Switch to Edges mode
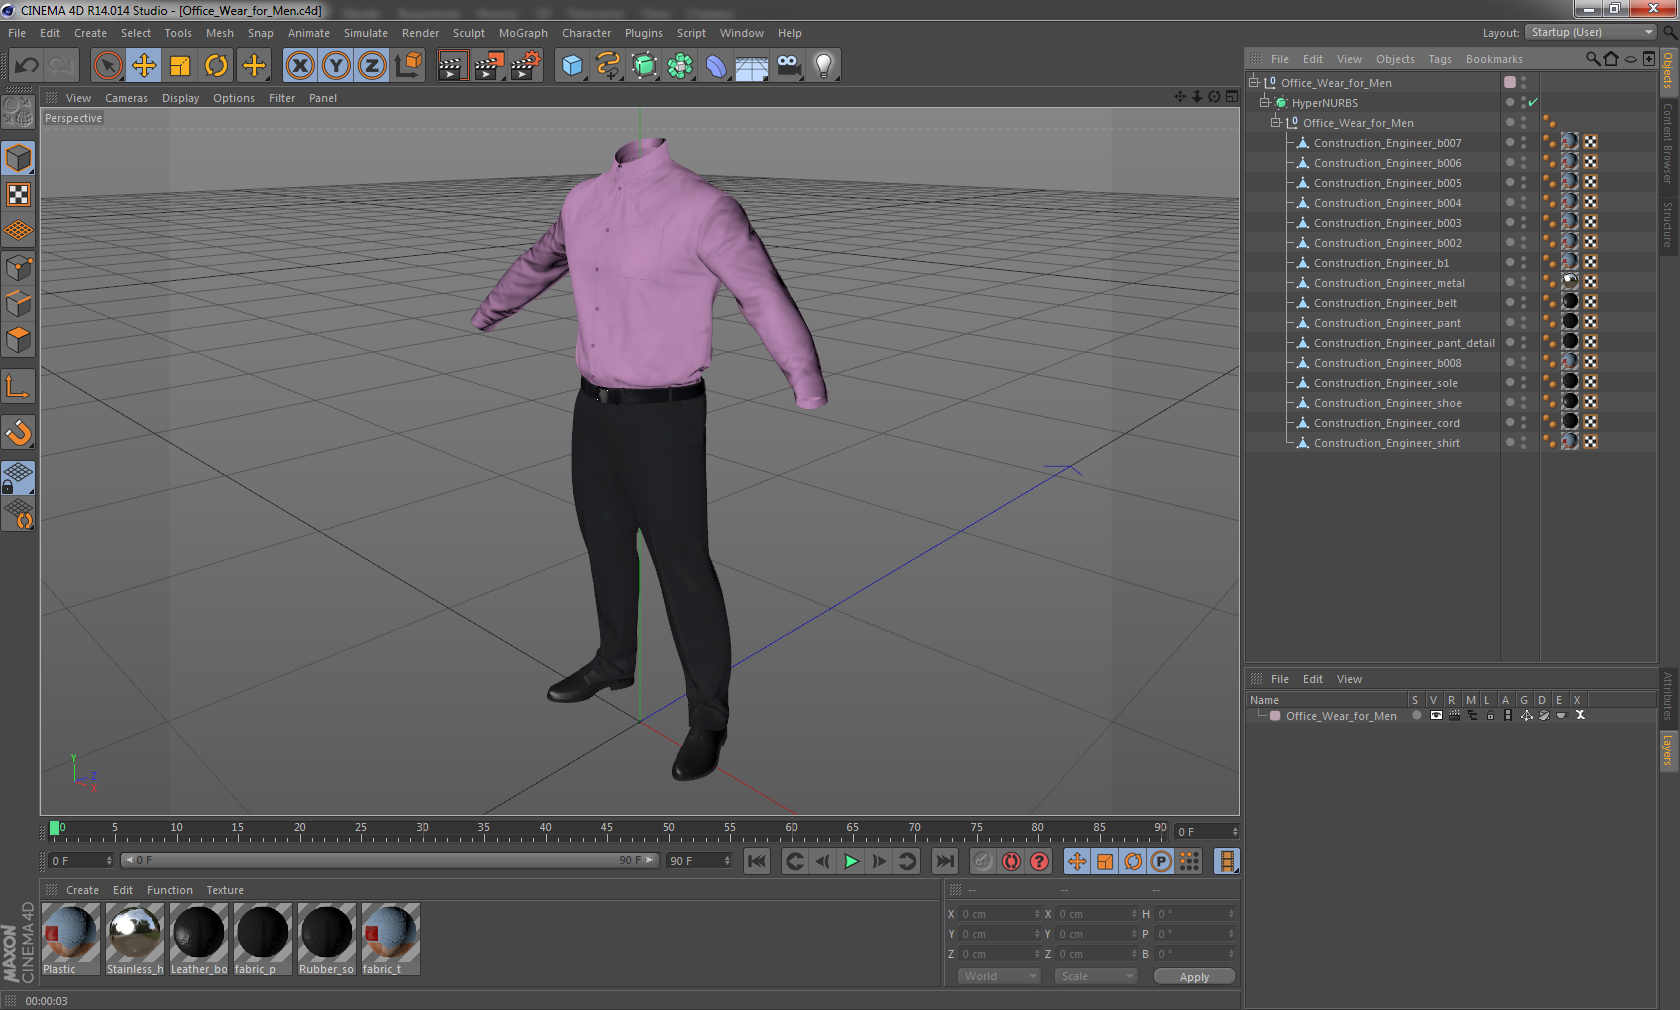The width and height of the screenshot is (1680, 1010). (x=18, y=304)
